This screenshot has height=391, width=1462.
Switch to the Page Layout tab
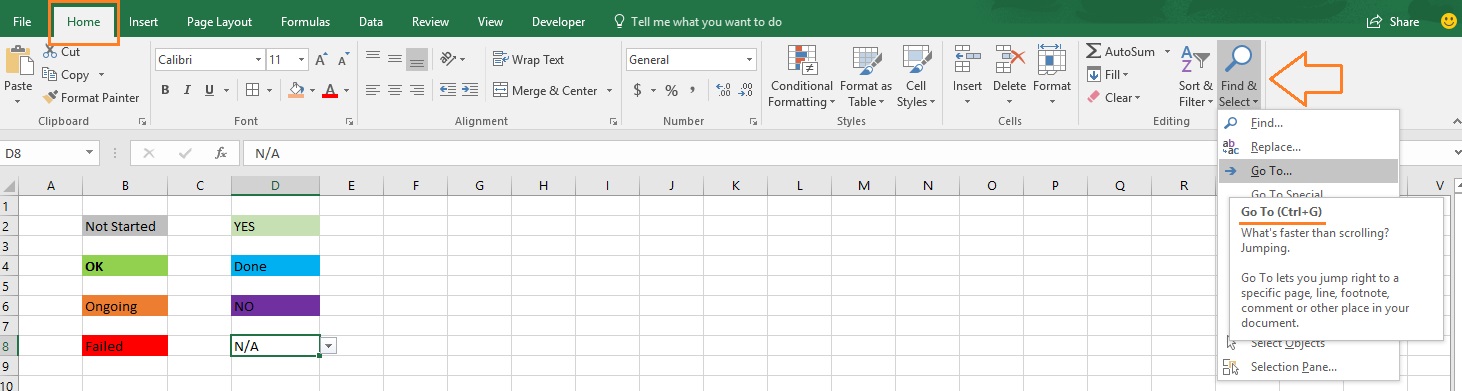tap(219, 21)
